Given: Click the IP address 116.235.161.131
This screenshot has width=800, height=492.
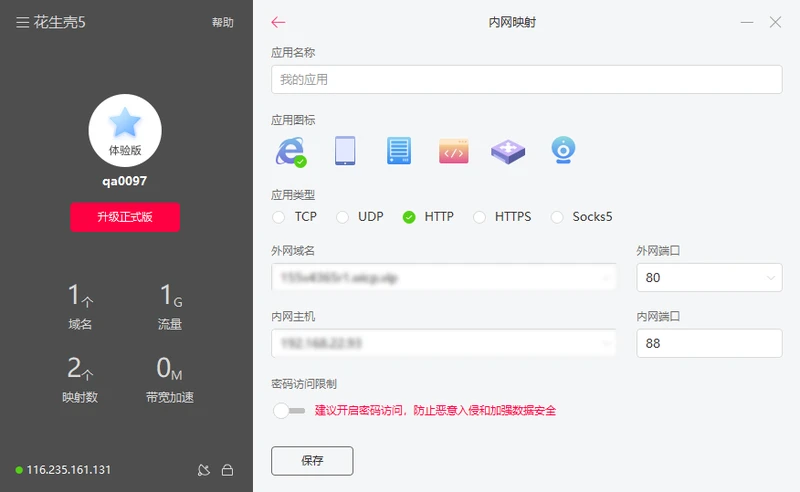Looking at the screenshot, I should [x=69, y=470].
